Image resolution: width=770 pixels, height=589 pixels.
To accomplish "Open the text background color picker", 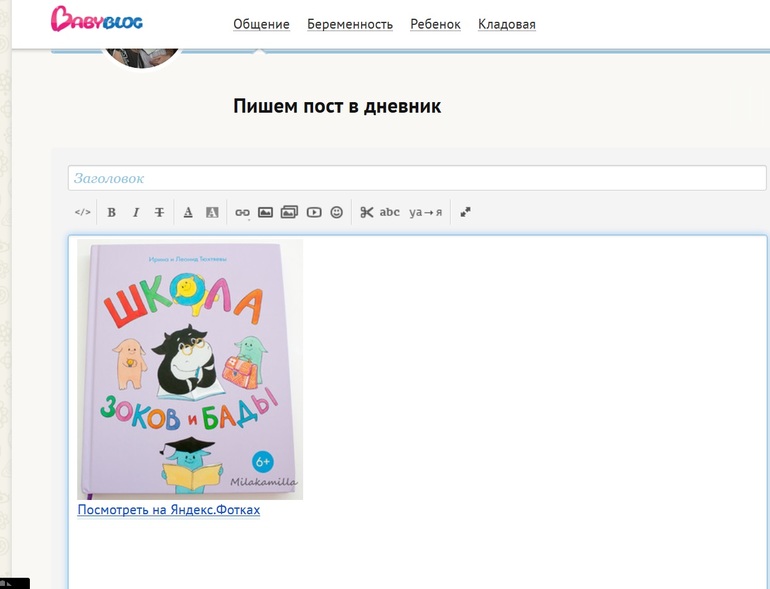I will click(212, 212).
